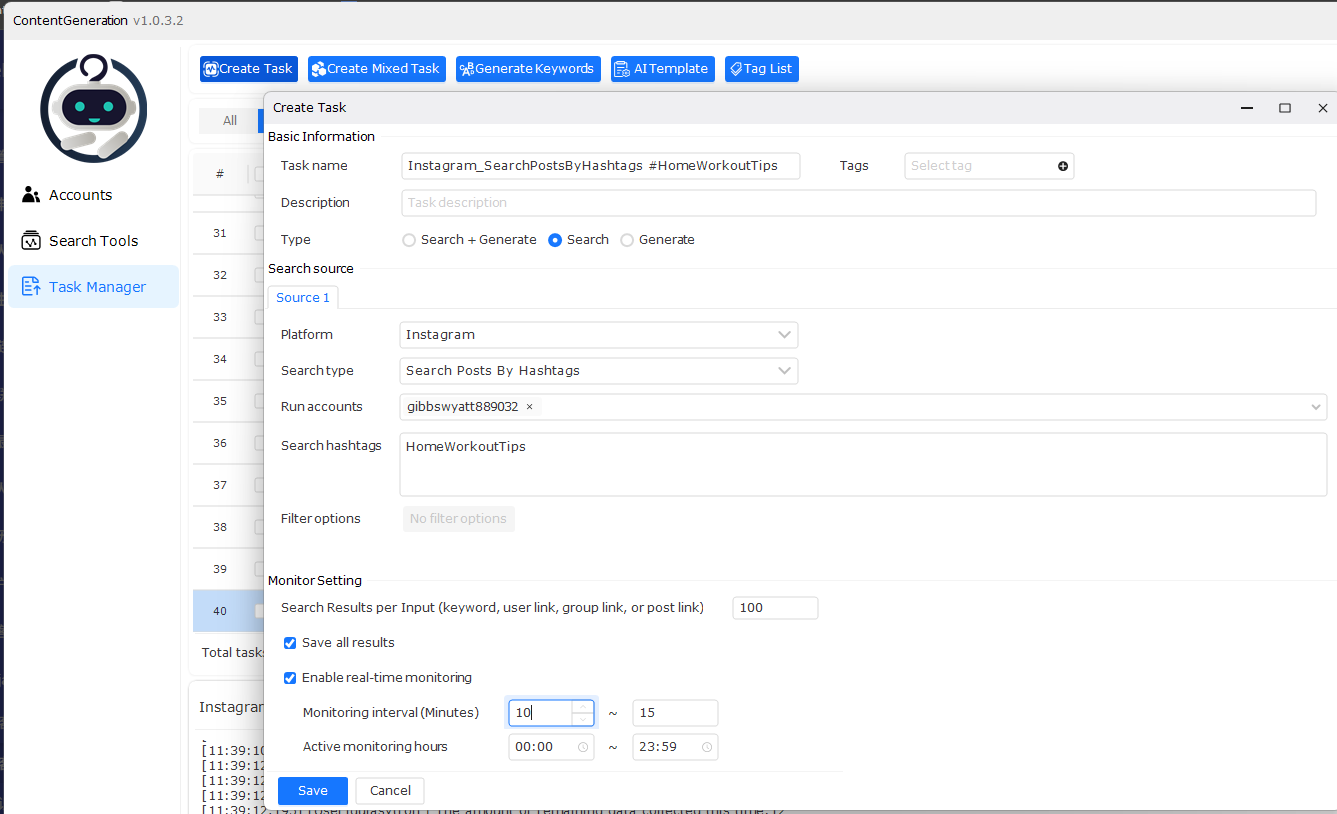Uncheck Save all results checkbox

pyautogui.click(x=290, y=643)
